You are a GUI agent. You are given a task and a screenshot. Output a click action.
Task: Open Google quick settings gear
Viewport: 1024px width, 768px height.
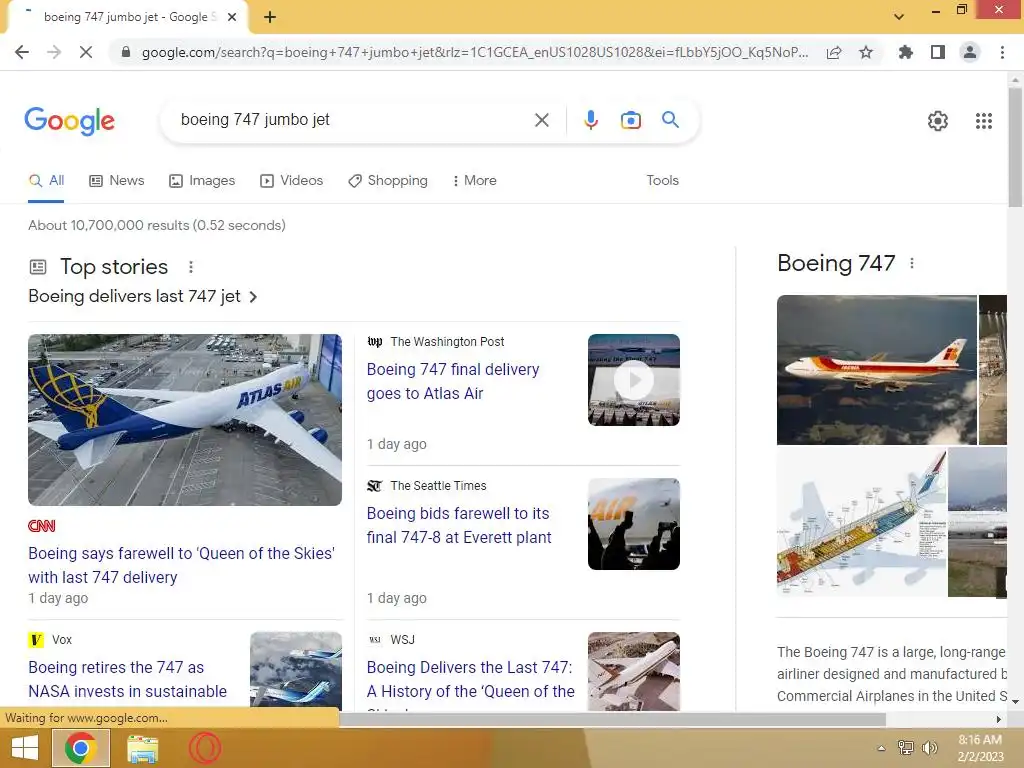pos(938,121)
